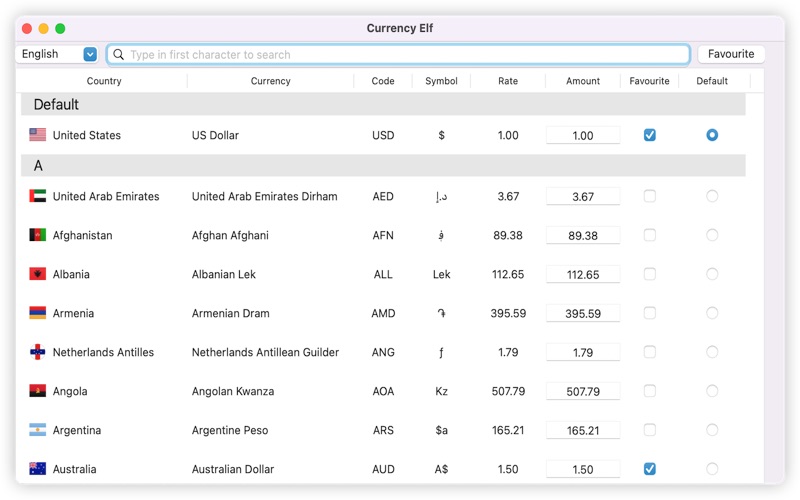Mark Albanian Lek as favourite
Screen dimensions: 800x500
[650, 274]
